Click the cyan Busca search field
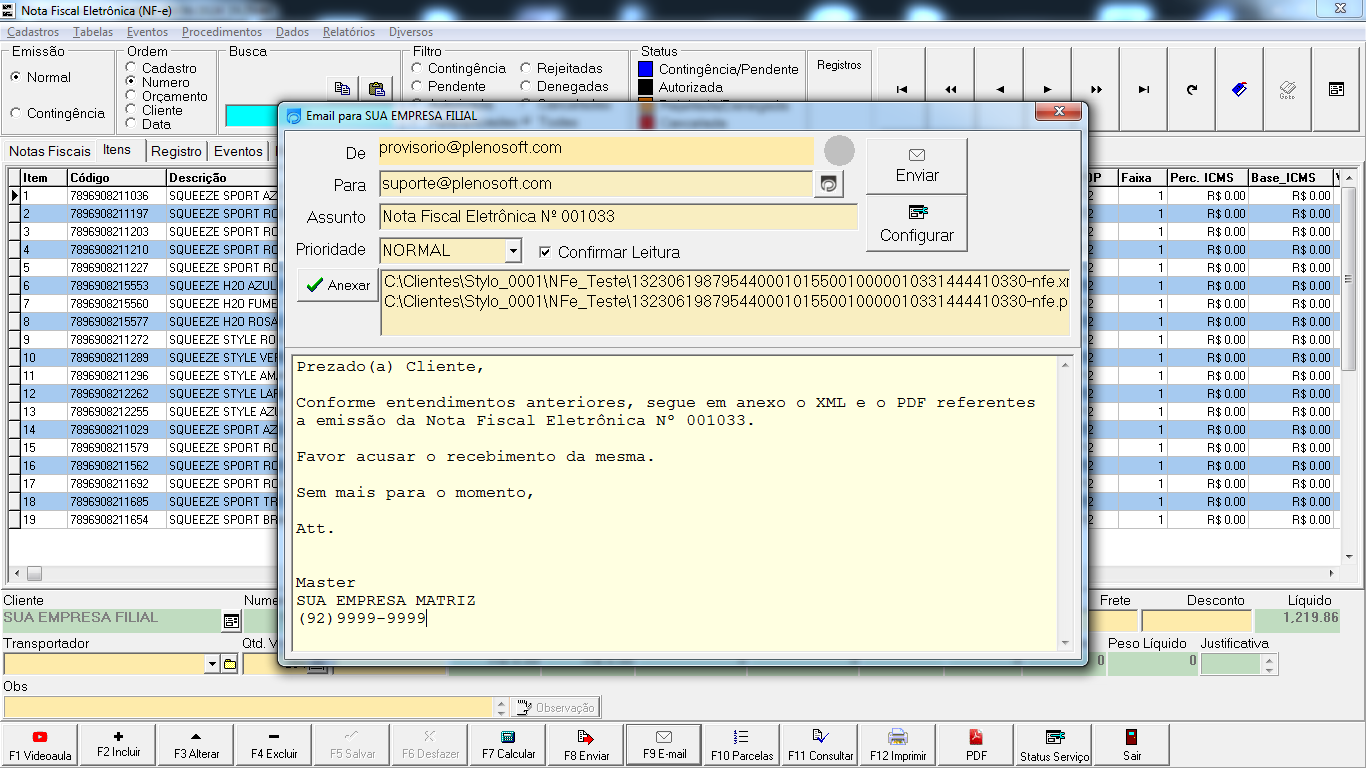 (252, 115)
